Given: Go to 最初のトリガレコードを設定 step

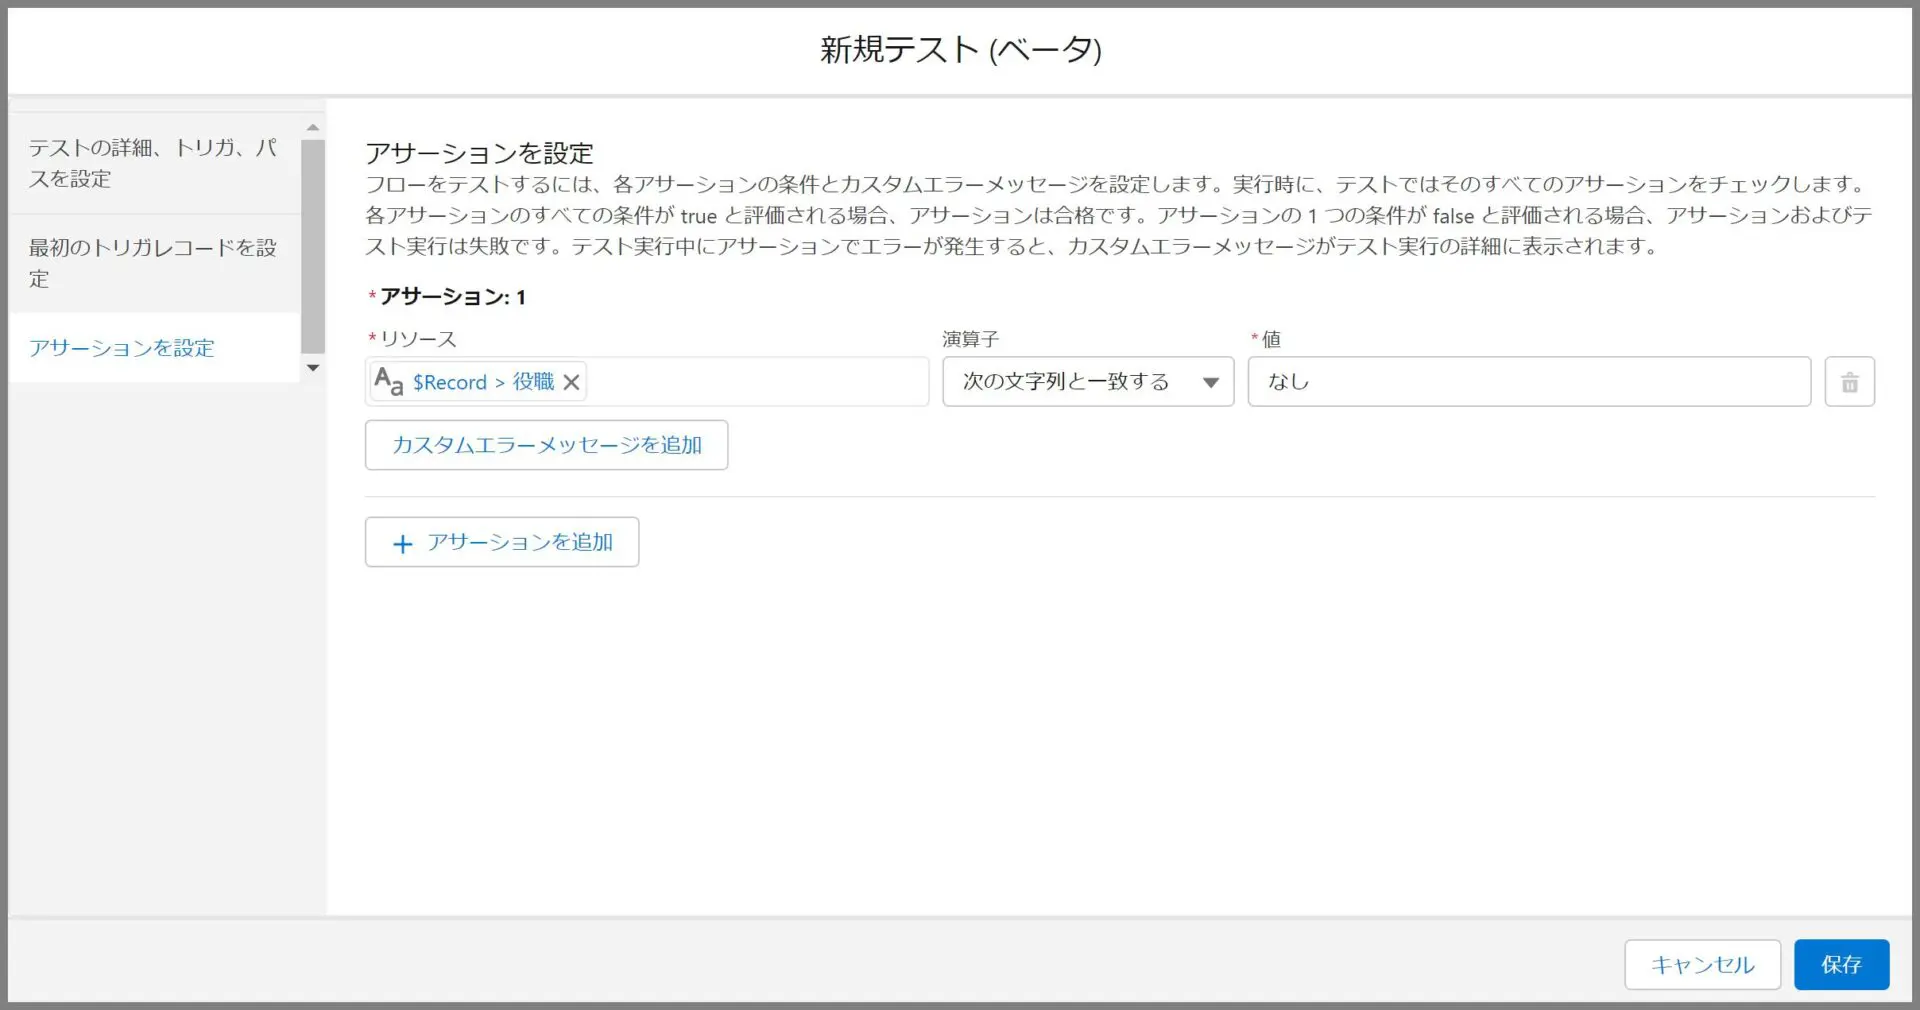Looking at the screenshot, I should [x=153, y=263].
